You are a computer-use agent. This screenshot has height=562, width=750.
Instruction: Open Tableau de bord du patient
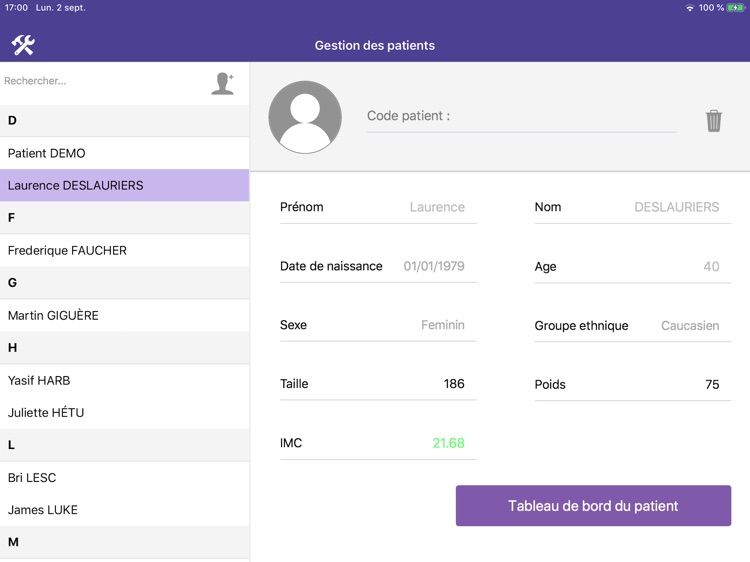[x=593, y=506]
